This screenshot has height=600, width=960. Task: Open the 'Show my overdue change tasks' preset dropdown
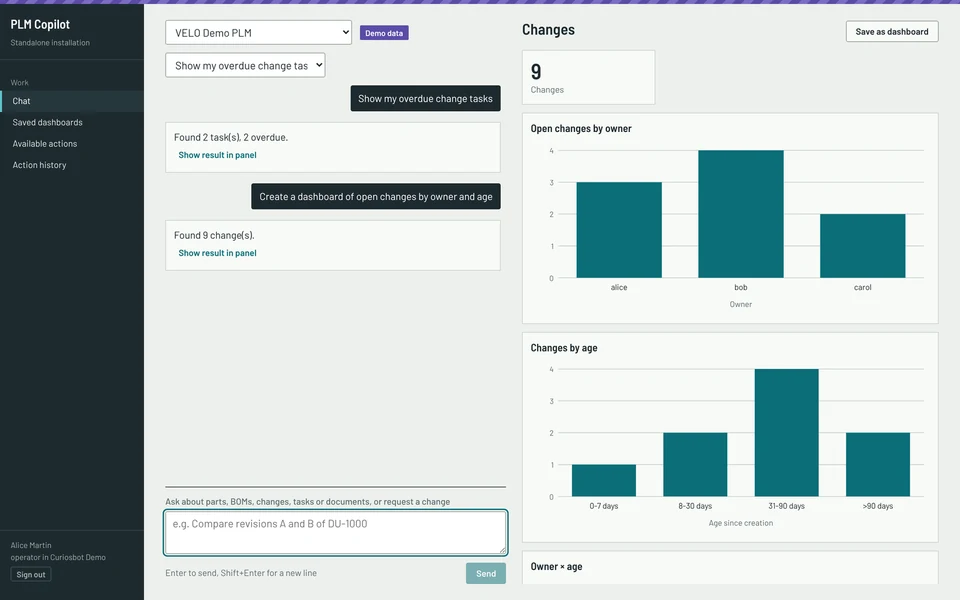(x=245, y=66)
